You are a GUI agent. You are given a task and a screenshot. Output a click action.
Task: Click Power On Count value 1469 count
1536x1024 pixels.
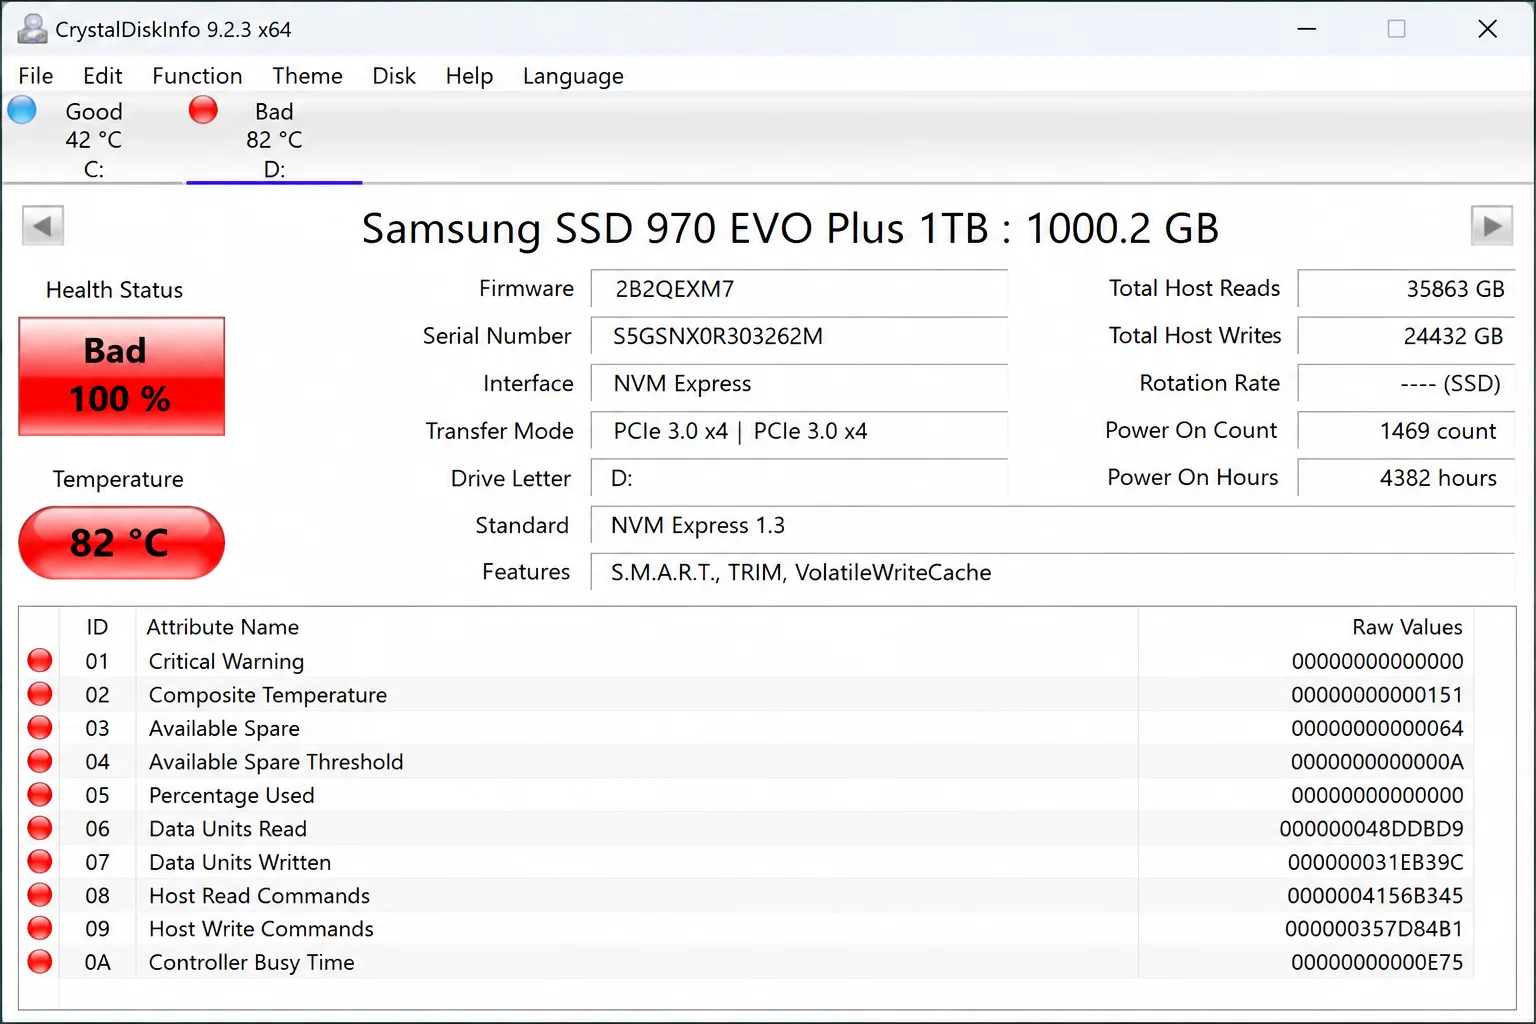(x=1406, y=431)
